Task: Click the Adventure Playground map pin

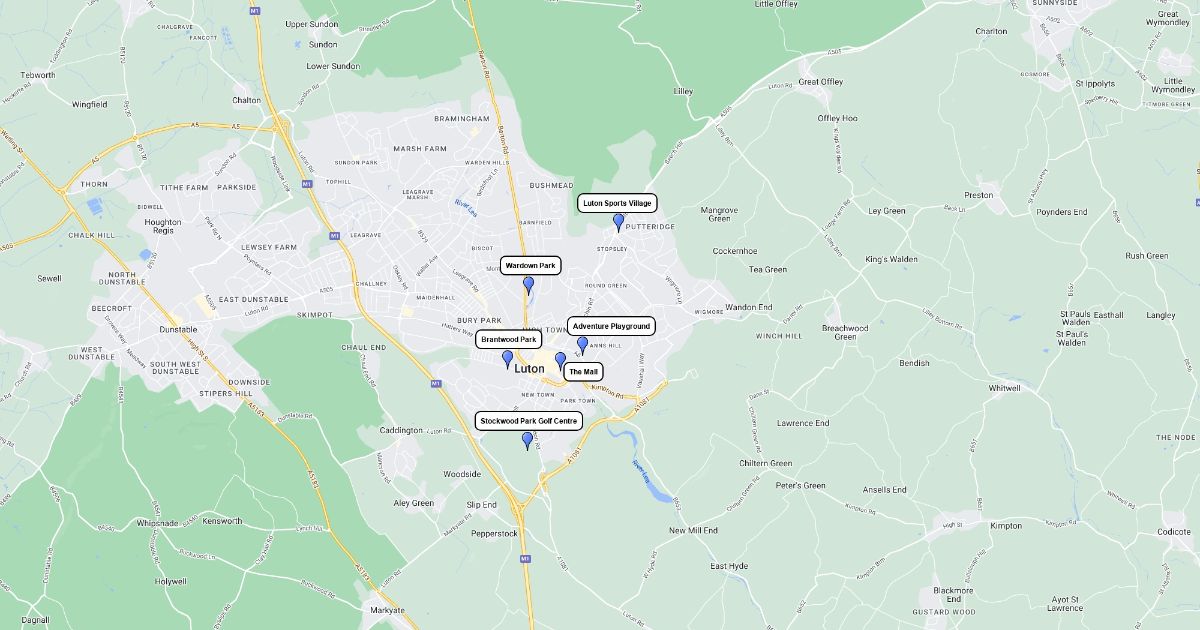Action: coord(582,345)
